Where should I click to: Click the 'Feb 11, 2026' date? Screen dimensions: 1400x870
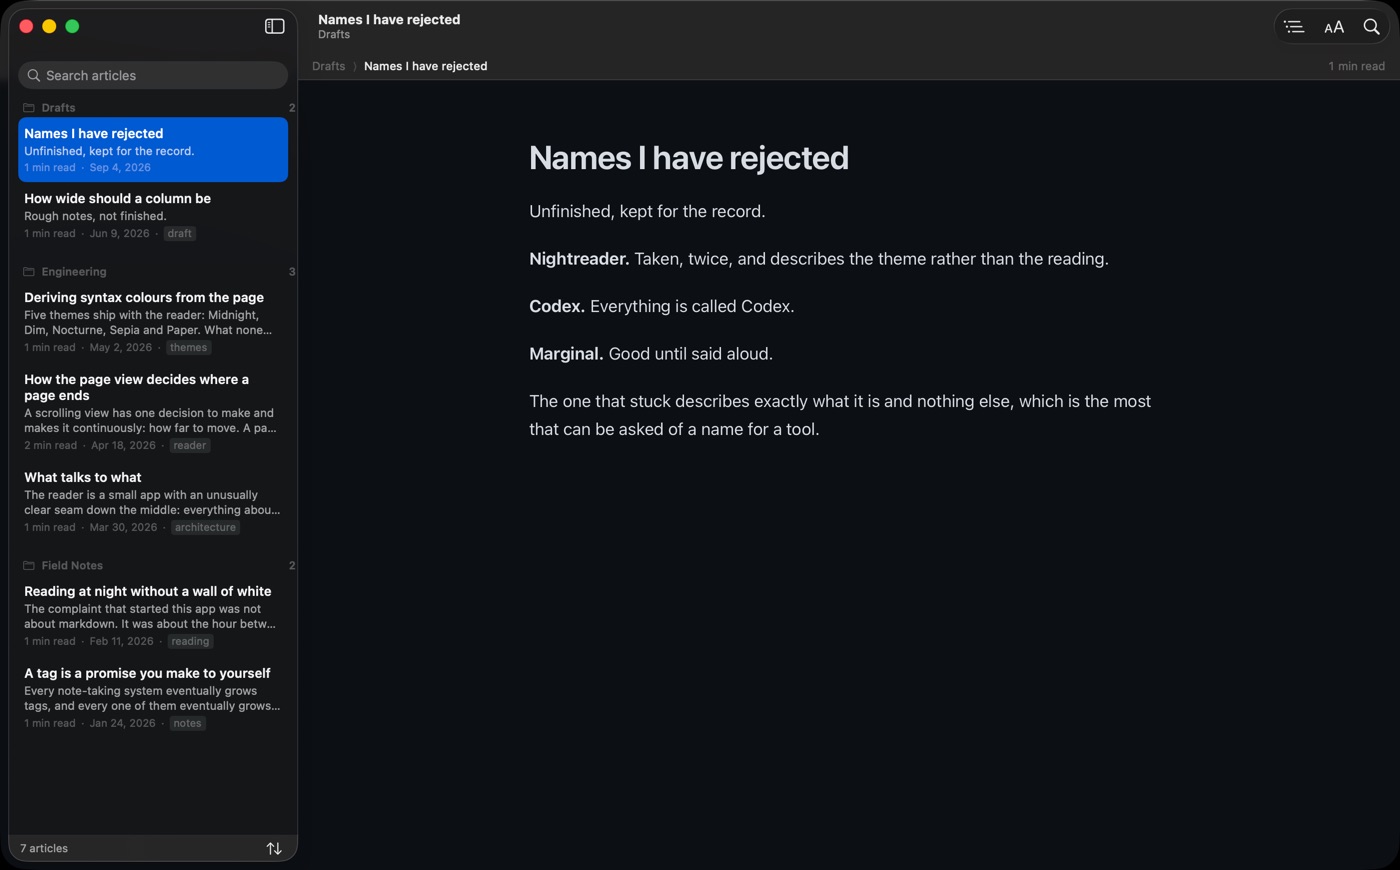[121, 641]
